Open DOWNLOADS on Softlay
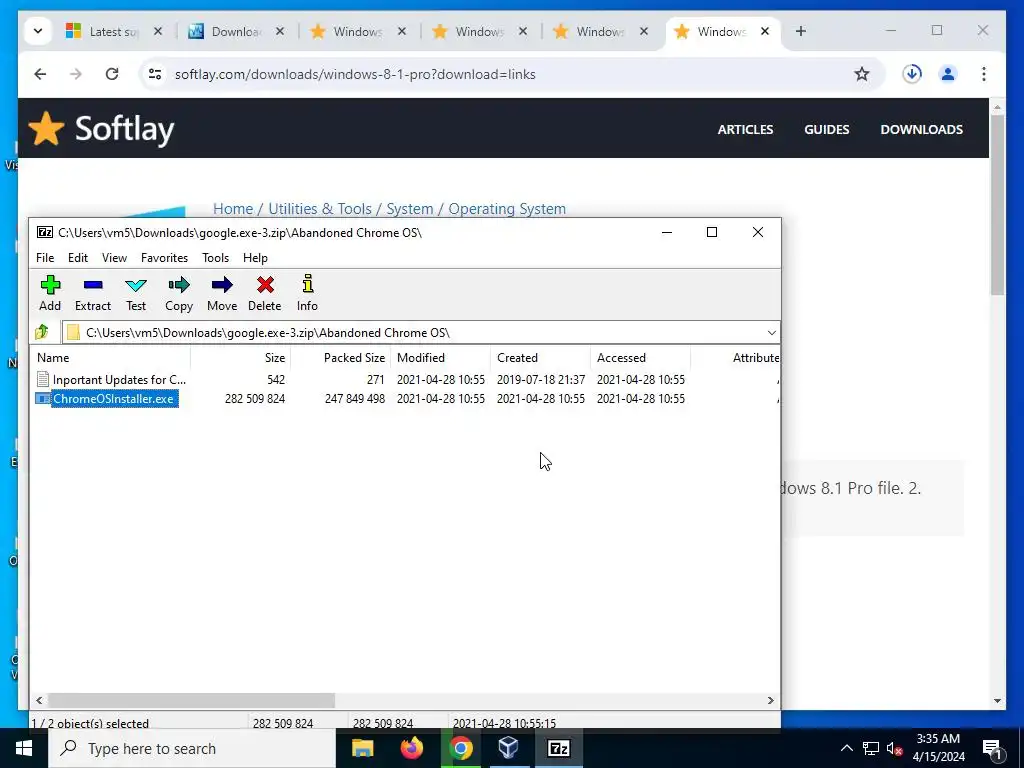1024x768 pixels. click(921, 129)
